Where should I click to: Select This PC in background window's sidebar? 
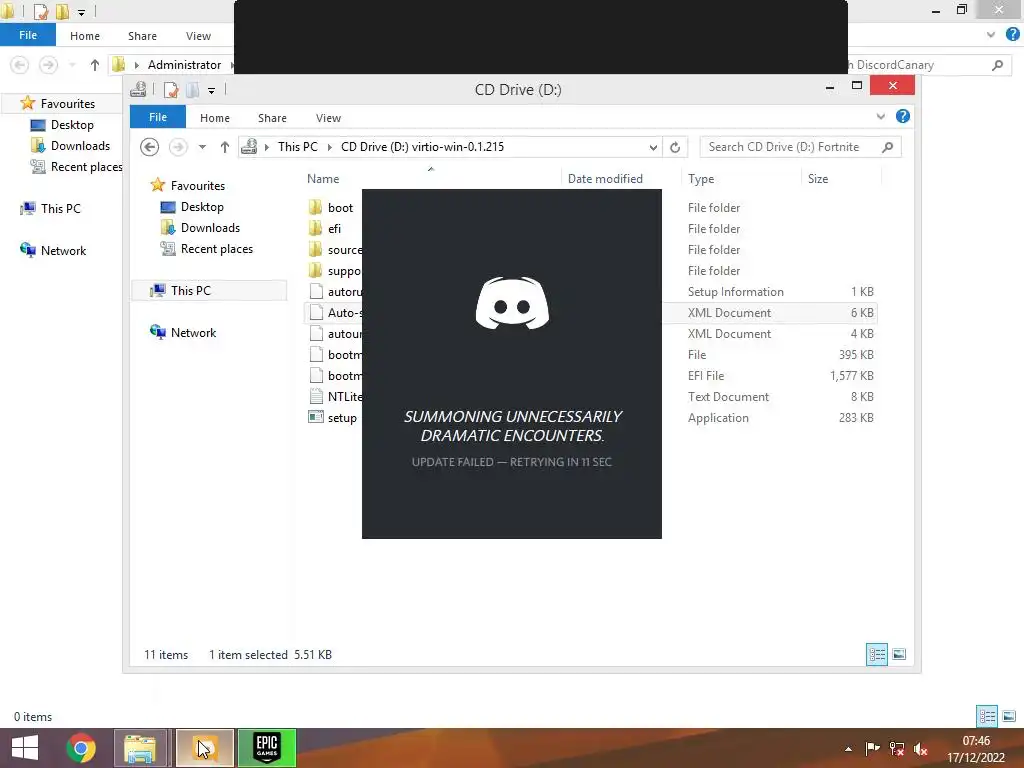click(60, 208)
